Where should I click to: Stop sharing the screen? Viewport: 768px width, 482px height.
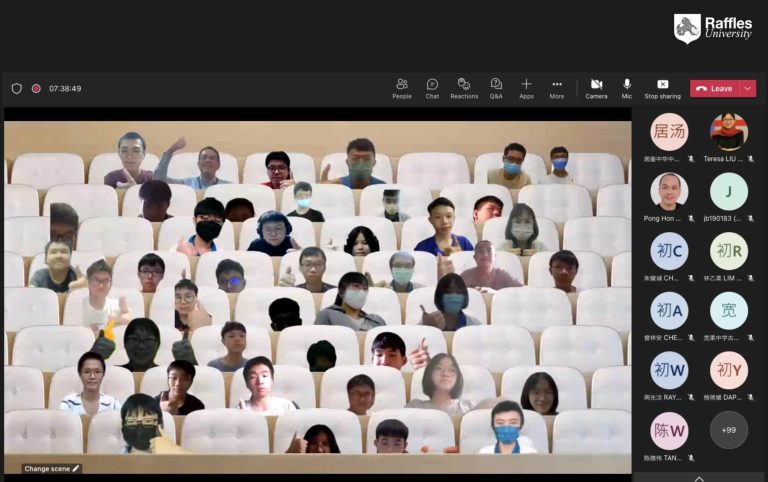pyautogui.click(x=662, y=88)
